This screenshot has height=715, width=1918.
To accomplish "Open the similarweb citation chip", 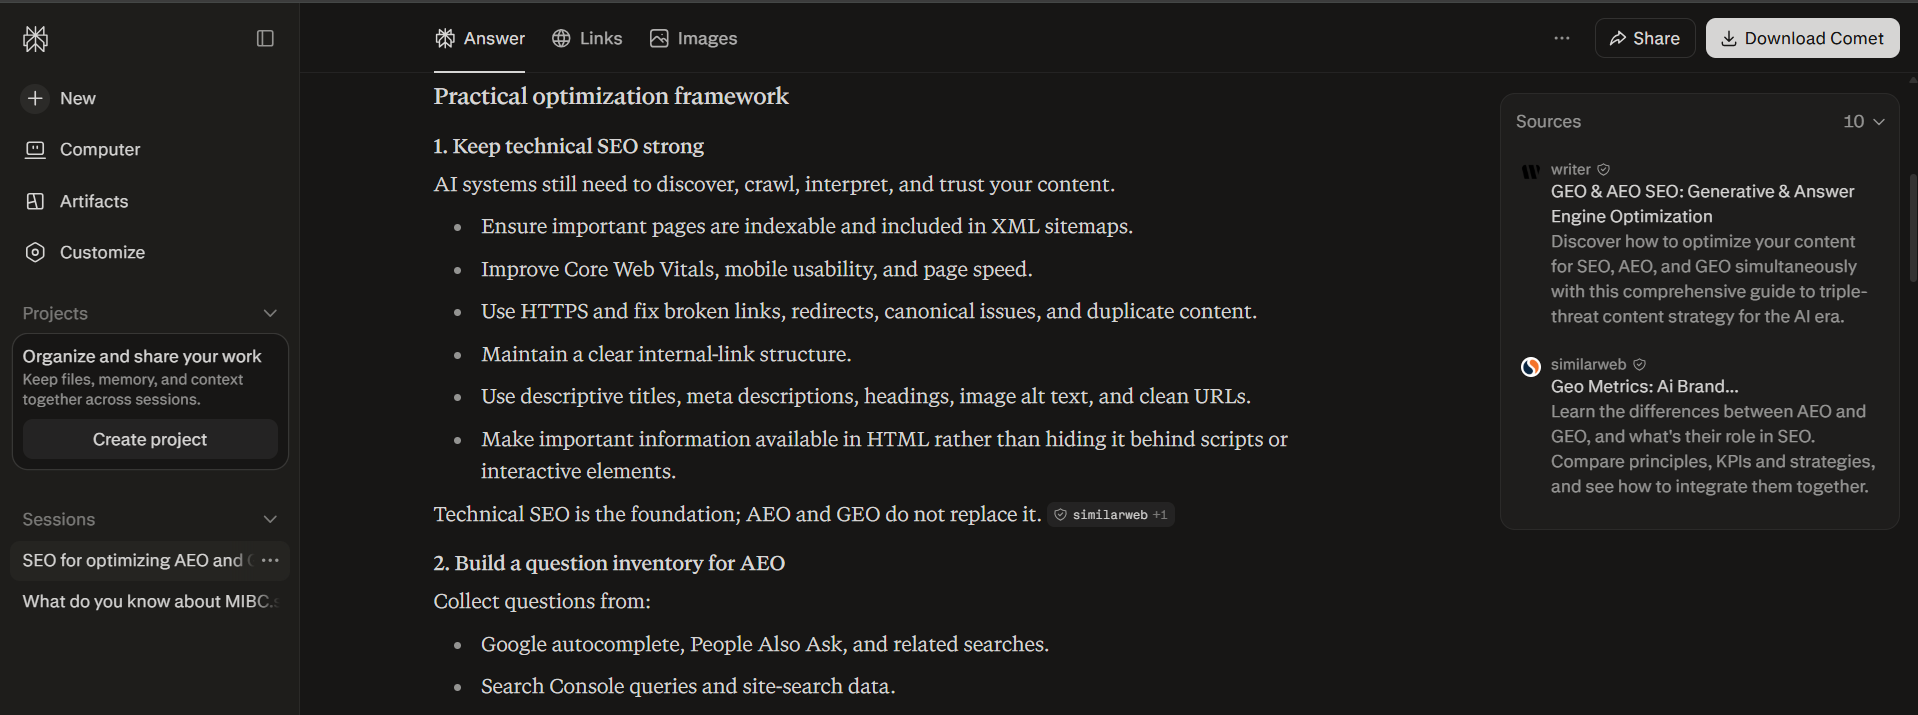I will click(x=1110, y=515).
